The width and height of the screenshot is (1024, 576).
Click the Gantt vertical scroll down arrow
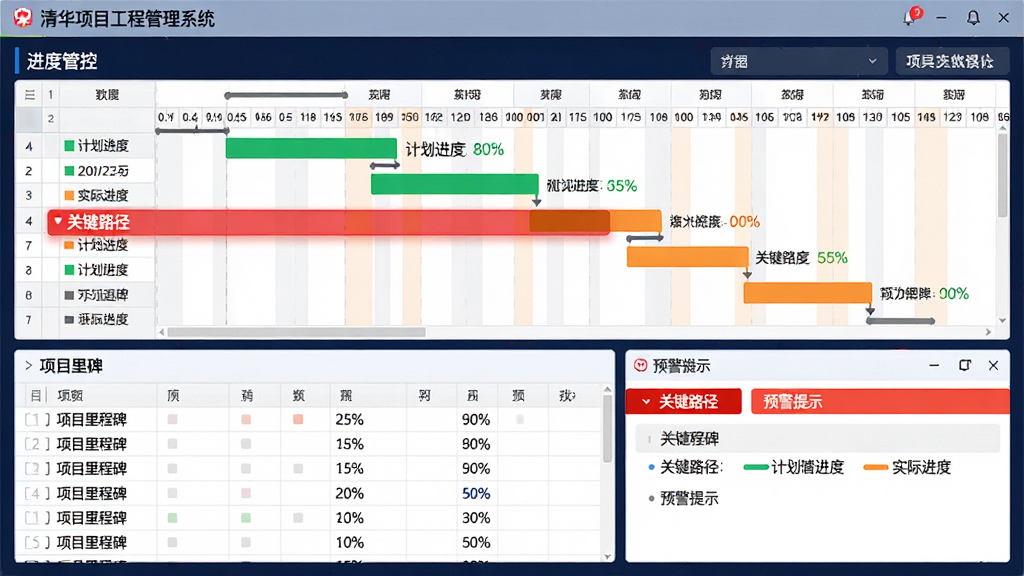(x=1002, y=321)
